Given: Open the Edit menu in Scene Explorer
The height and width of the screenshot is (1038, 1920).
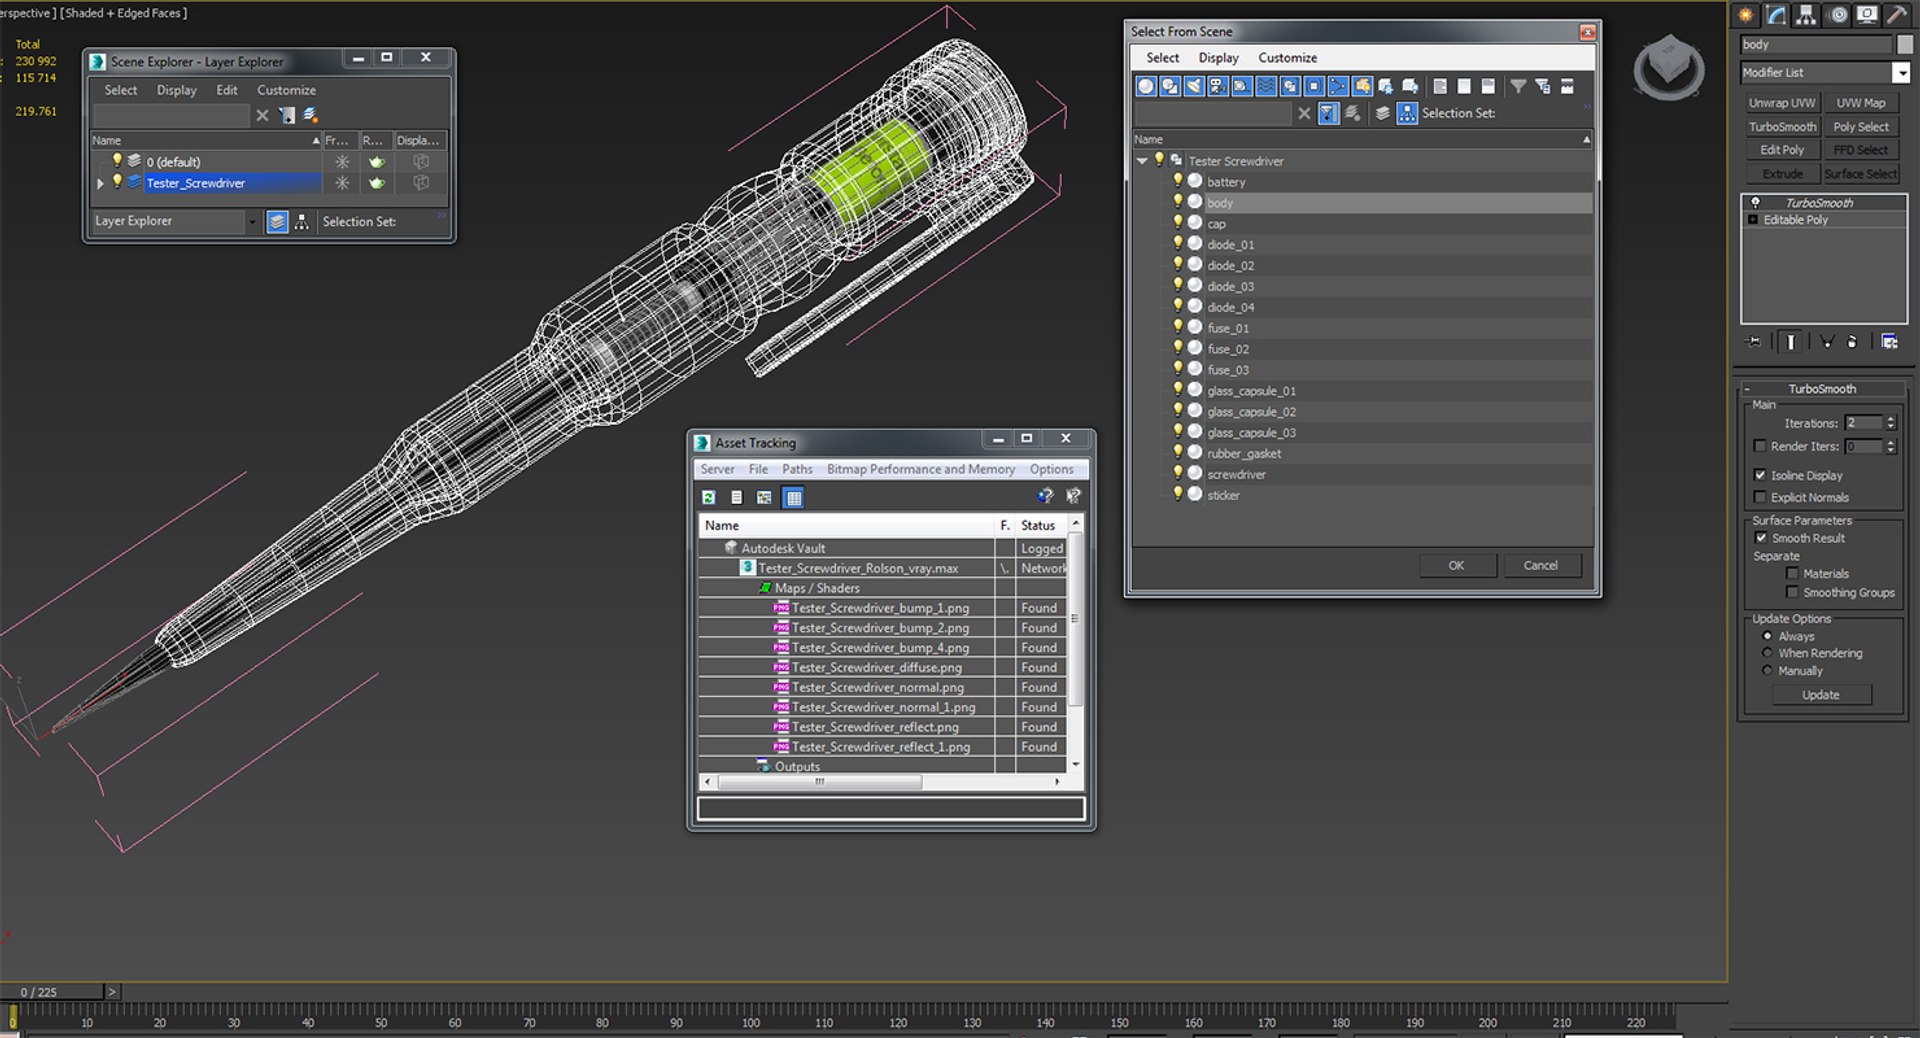Looking at the screenshot, I should coord(227,90).
